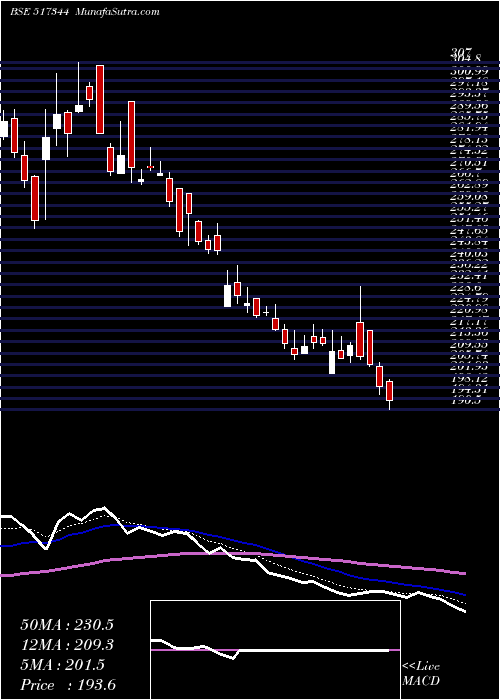
Task: Click the 240.05 price axis label
Action: point(469,254)
